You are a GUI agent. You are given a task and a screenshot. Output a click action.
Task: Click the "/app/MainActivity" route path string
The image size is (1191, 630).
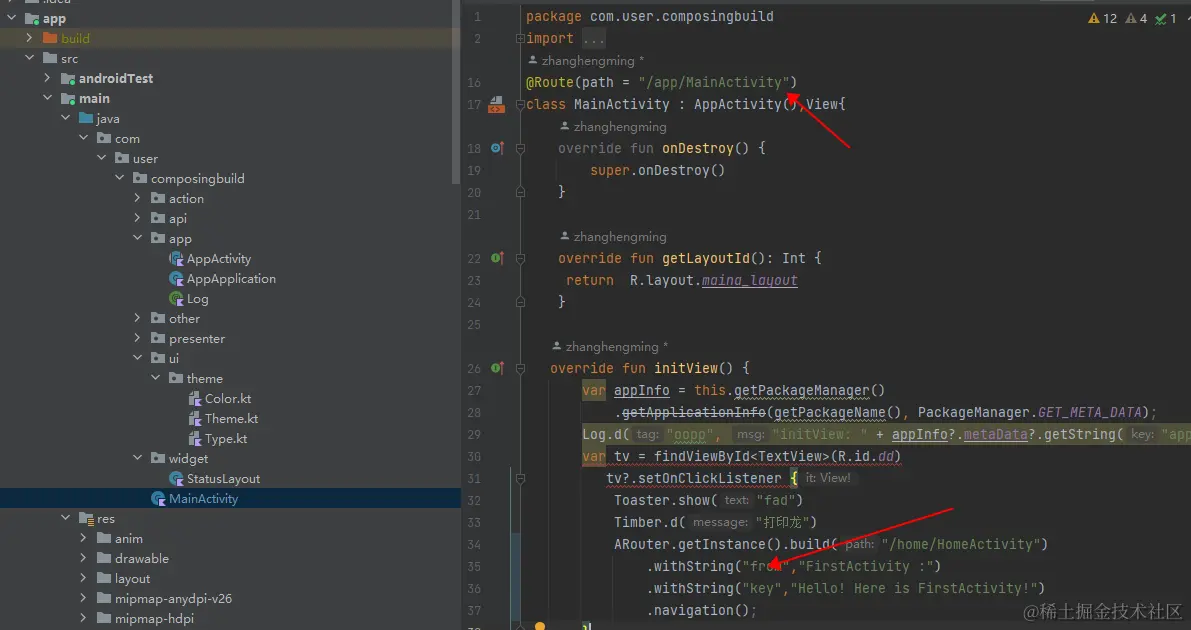tap(714, 82)
